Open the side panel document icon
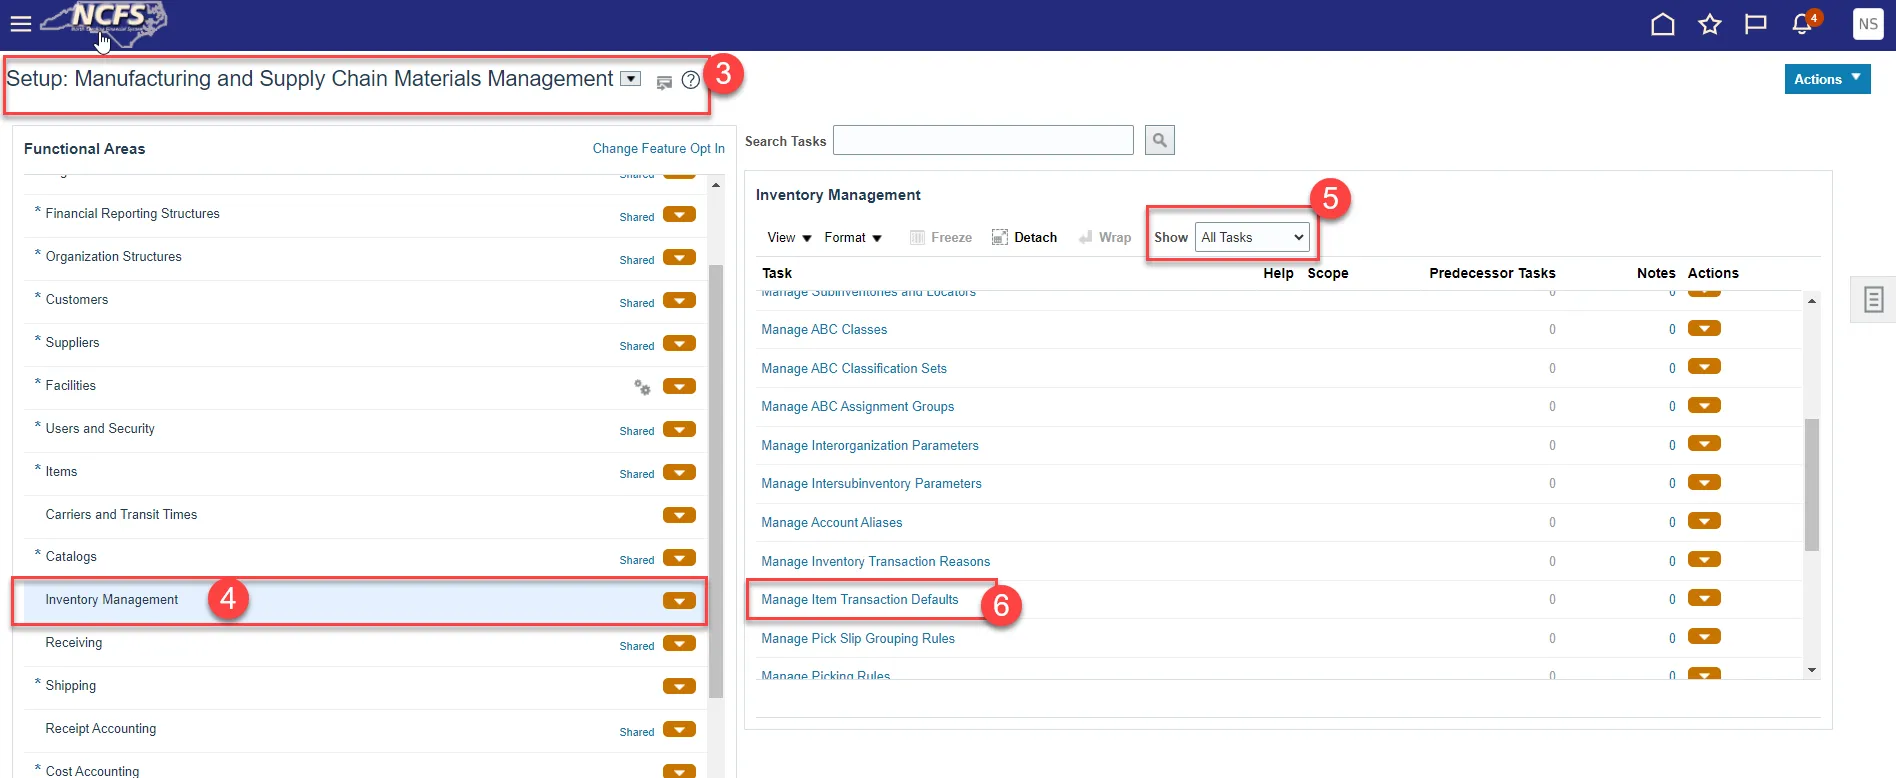This screenshot has height=778, width=1896. coord(1873,299)
